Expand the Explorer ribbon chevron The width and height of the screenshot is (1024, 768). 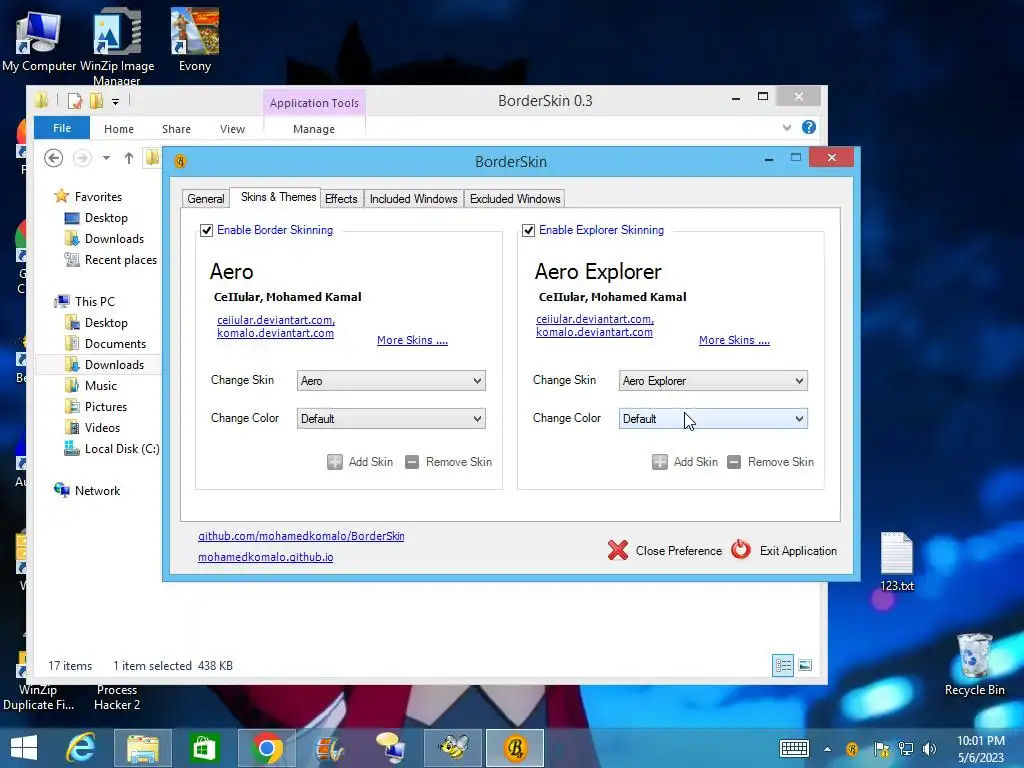pyautogui.click(x=786, y=127)
